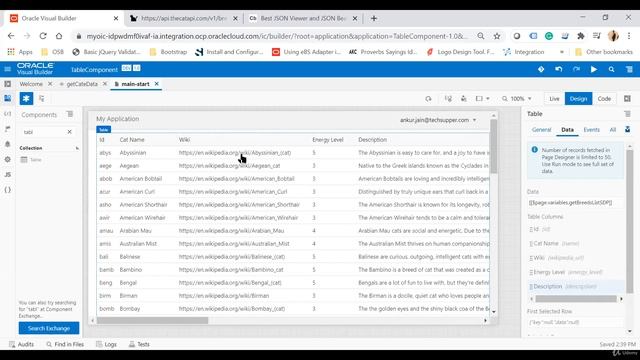Select the Data properties tab

[x=567, y=130]
